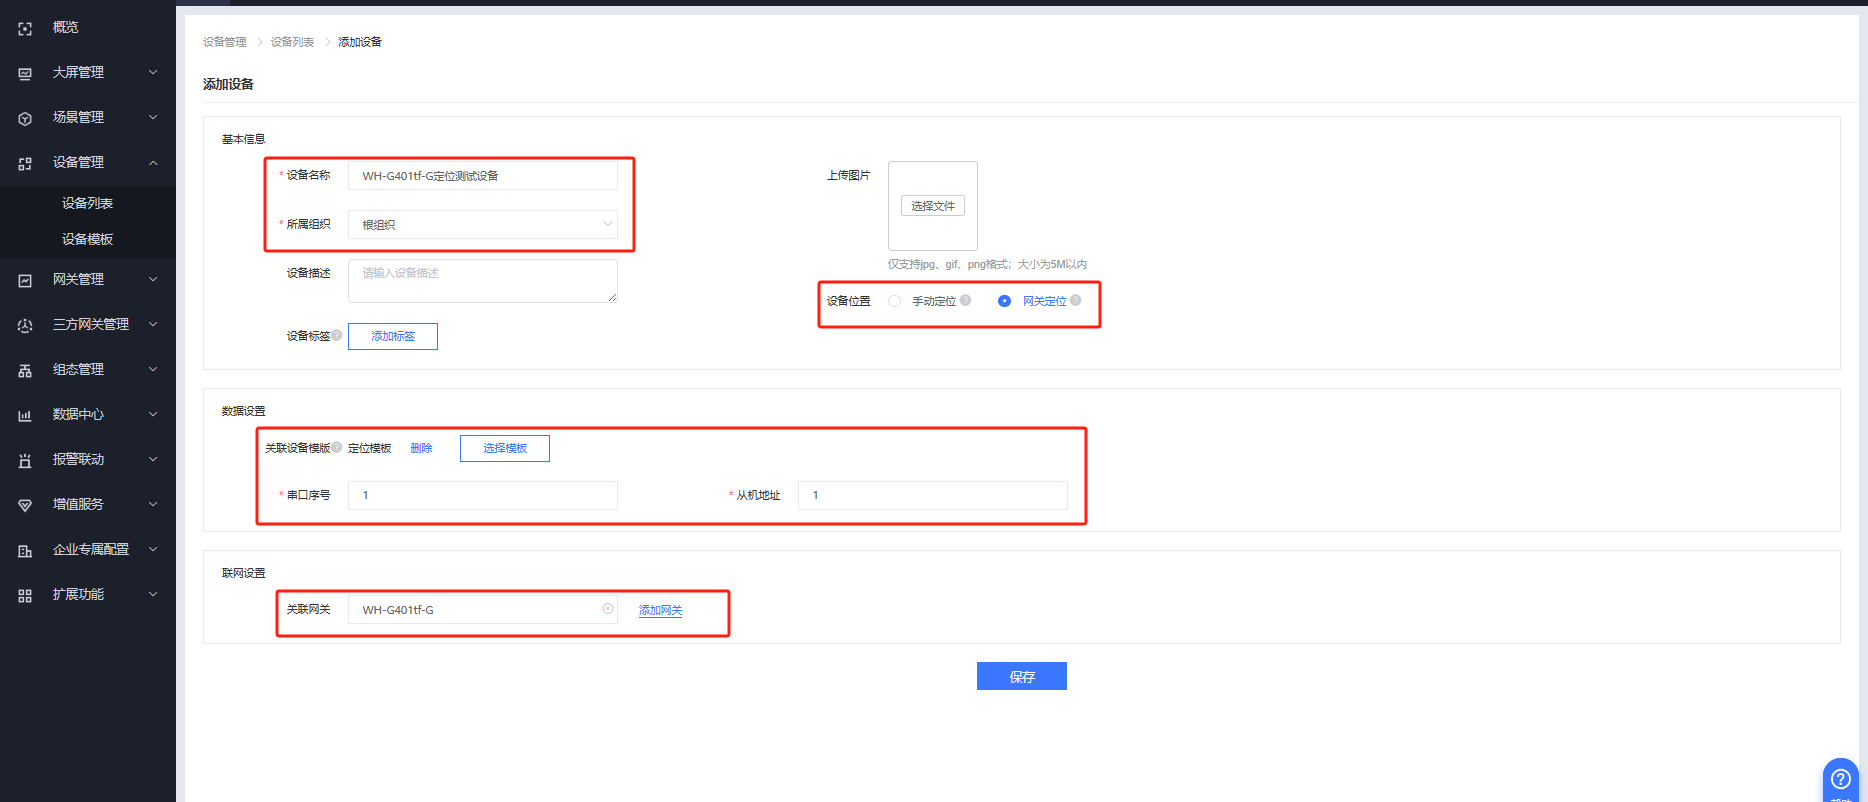
Task: Click the 场景管理 cube icon
Action: click(x=25, y=119)
